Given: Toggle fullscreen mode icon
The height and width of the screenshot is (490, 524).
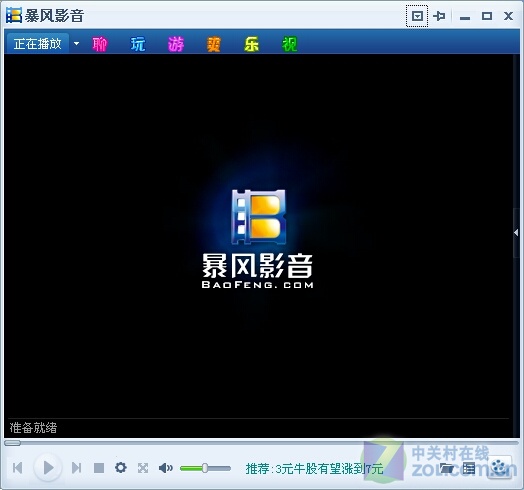Looking at the screenshot, I should (143, 468).
